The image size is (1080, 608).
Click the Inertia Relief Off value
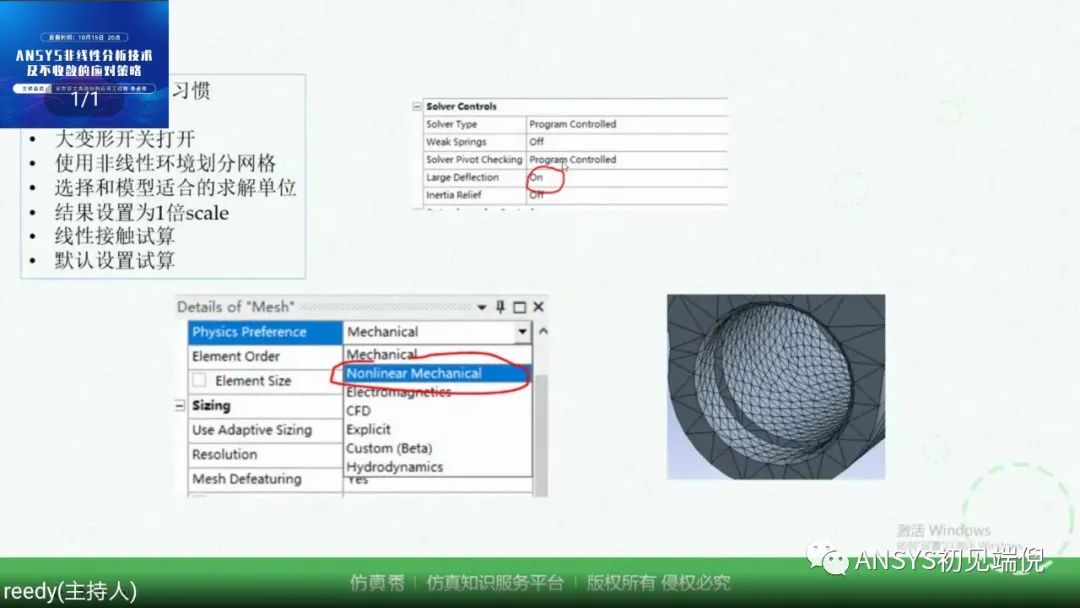point(537,195)
